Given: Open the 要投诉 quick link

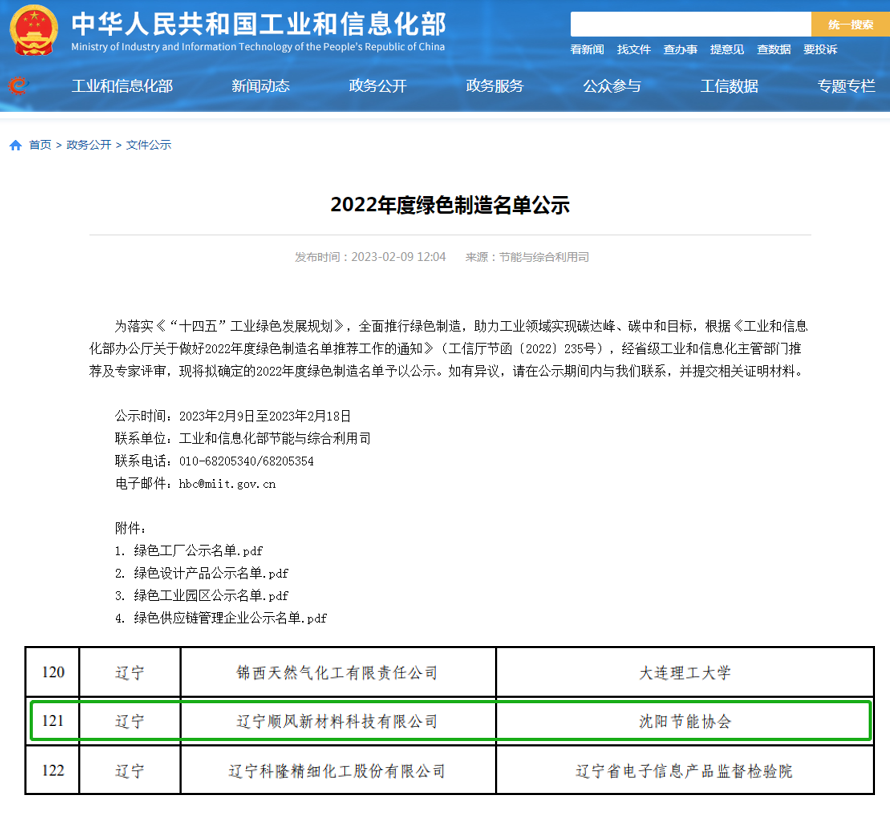Looking at the screenshot, I should 820,50.
